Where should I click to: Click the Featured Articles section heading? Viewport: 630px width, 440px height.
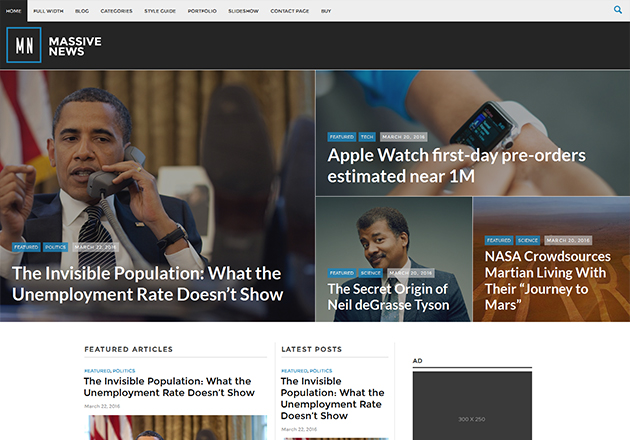[129, 349]
